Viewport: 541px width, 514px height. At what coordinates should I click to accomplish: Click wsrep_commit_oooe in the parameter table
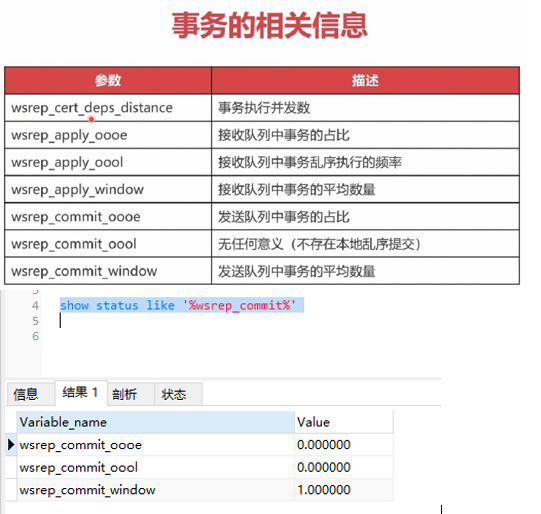coord(108,217)
